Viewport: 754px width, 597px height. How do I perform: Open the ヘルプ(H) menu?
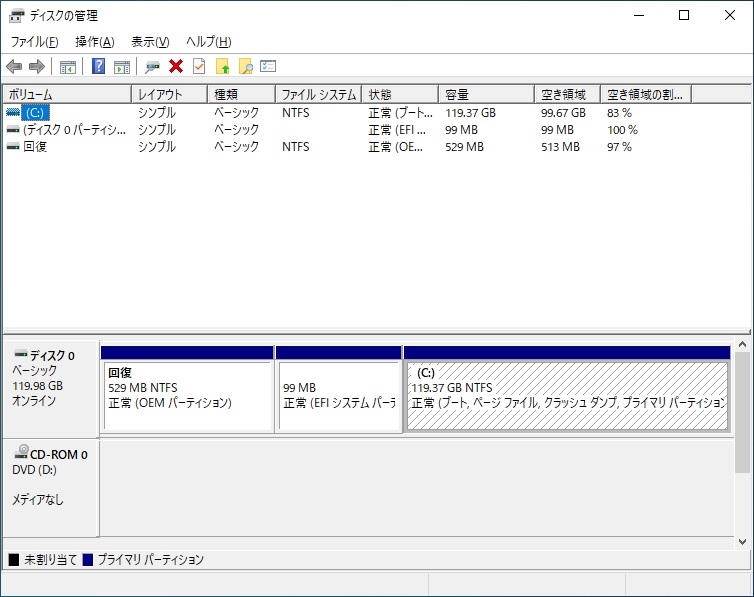[209, 42]
